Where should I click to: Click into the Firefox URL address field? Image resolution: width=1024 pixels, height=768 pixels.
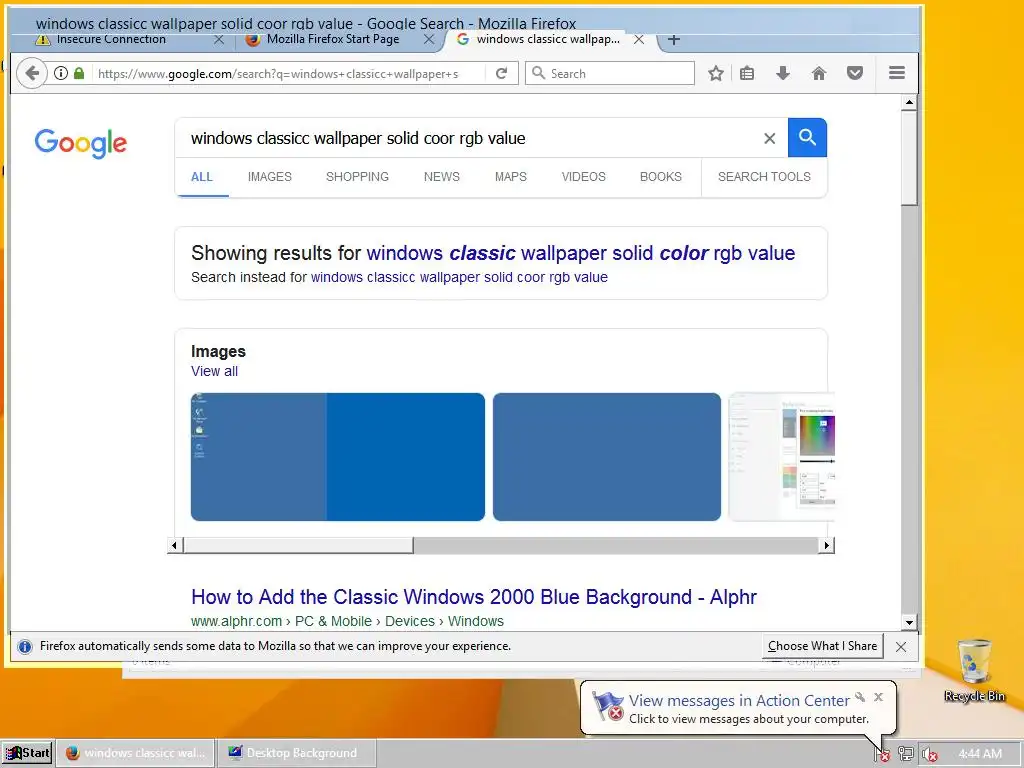pyautogui.click(x=287, y=73)
